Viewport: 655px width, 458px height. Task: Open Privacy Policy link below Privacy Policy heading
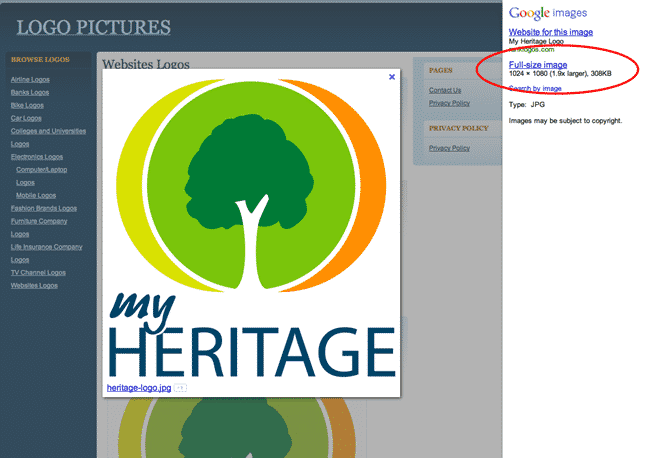449,148
